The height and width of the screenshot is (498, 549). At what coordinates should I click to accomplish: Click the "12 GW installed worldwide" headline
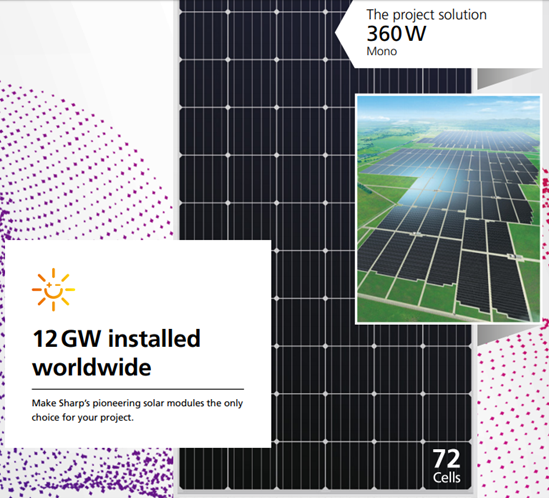(116, 353)
